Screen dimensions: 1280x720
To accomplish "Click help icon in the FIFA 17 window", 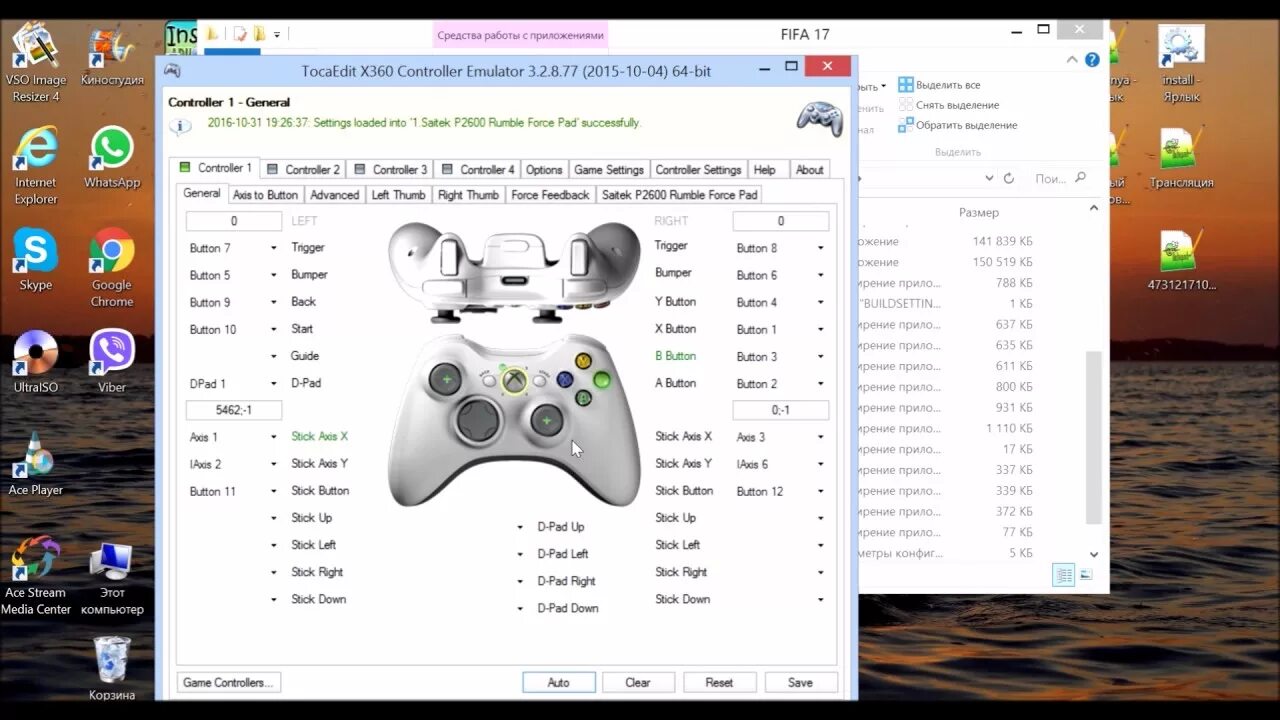I will point(1092,60).
